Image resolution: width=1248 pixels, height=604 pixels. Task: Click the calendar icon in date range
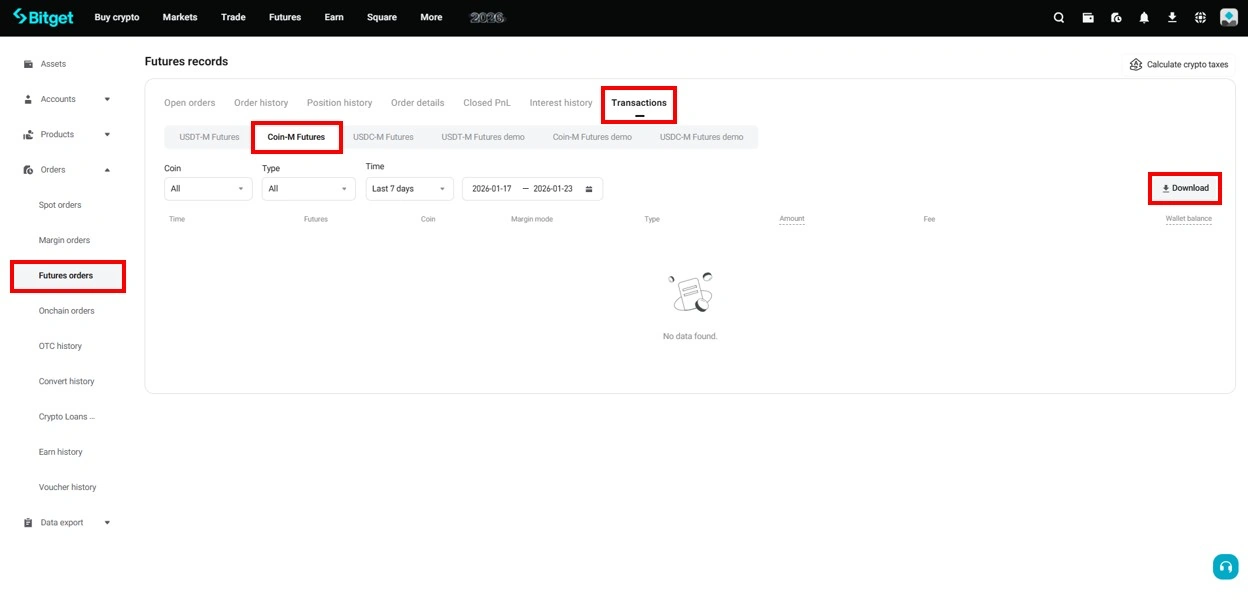coord(589,189)
